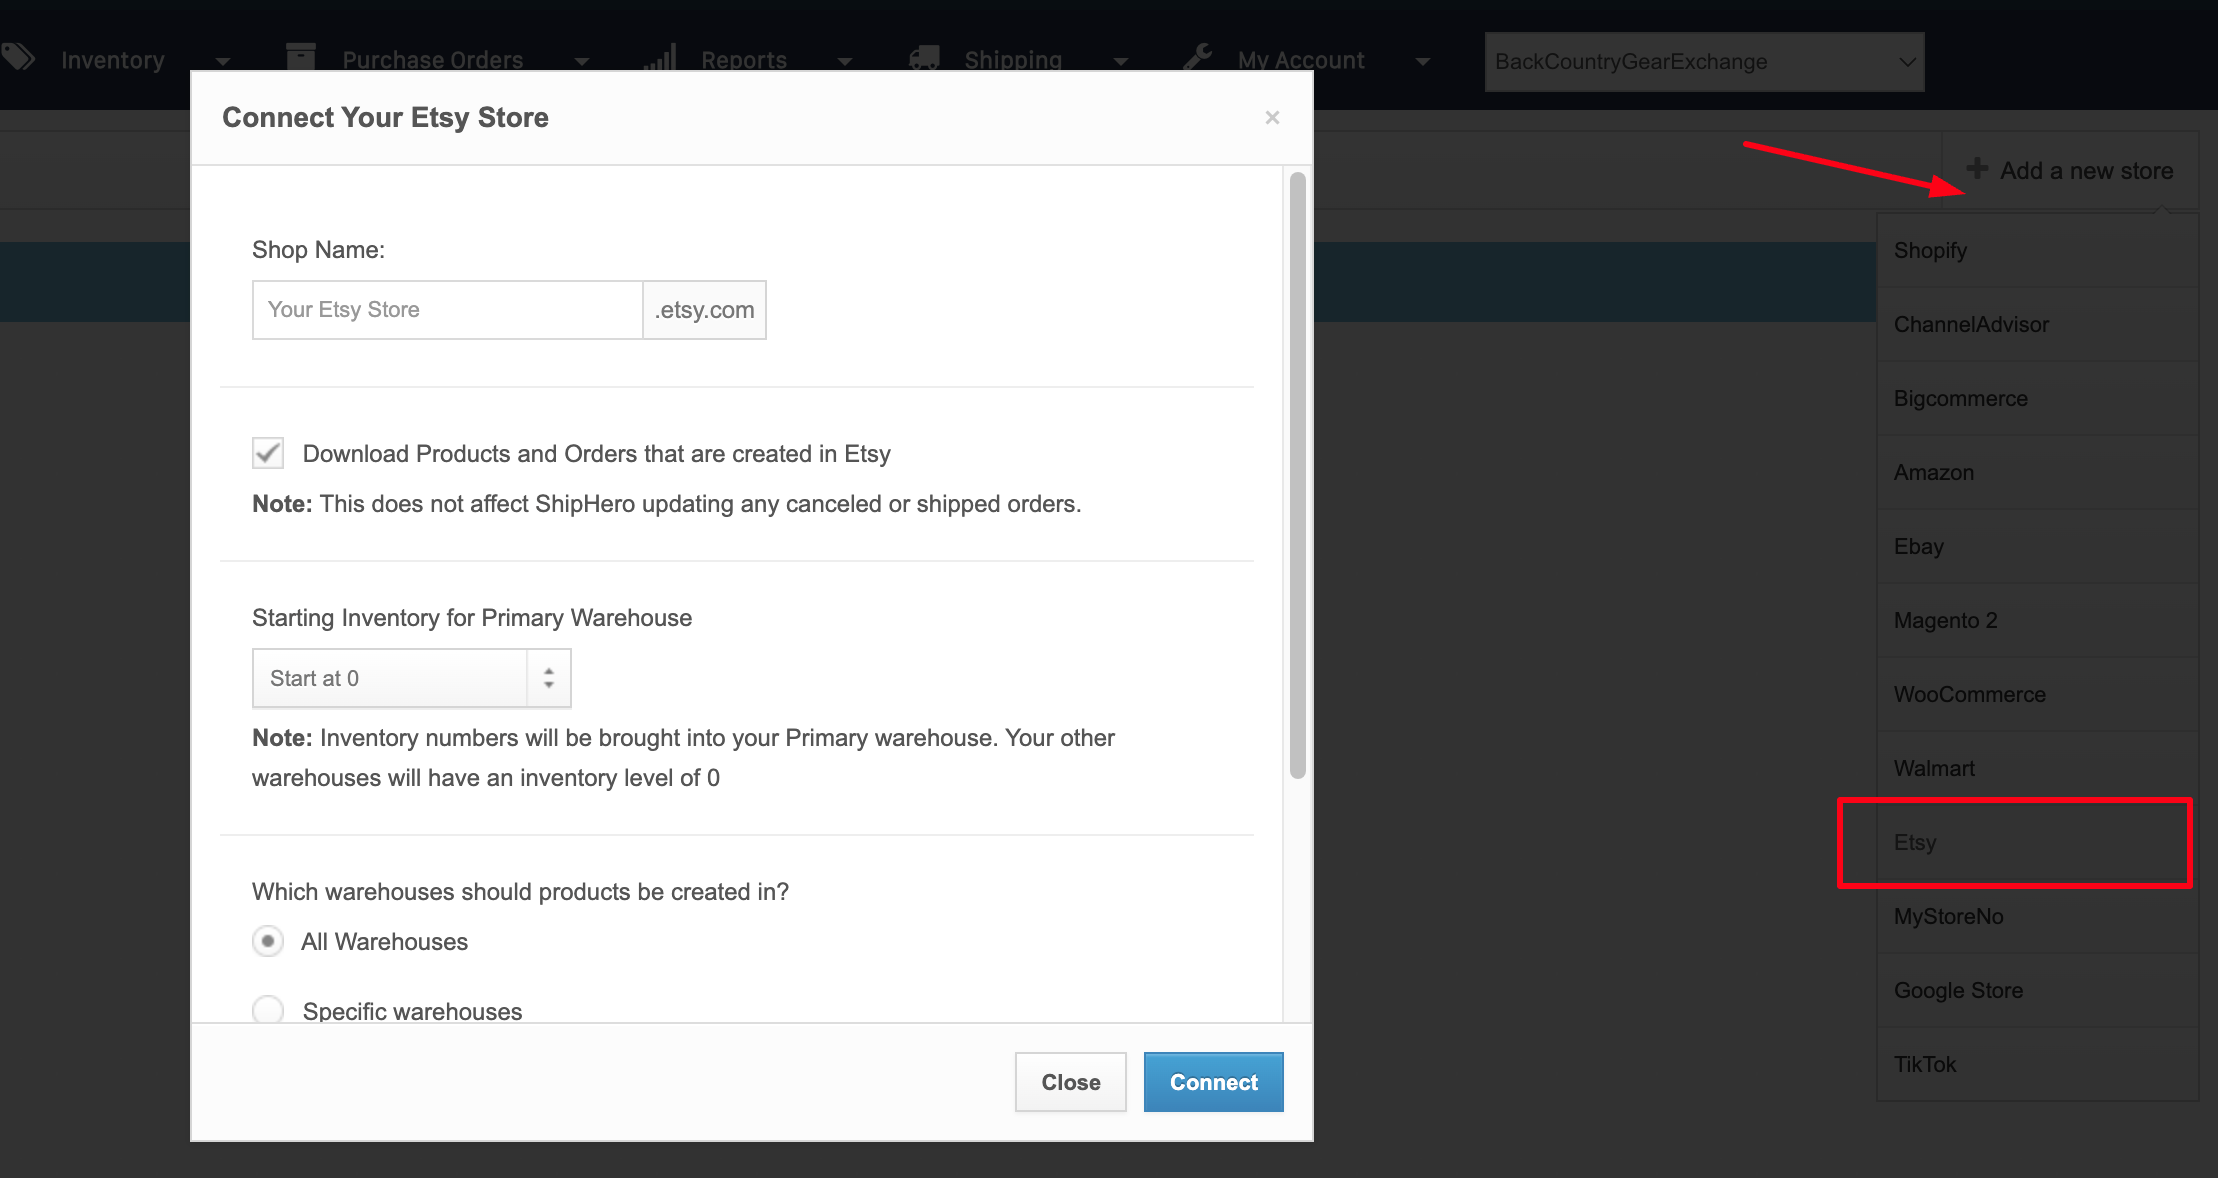
Task: Expand the Reports menu arrow
Action: click(x=845, y=62)
